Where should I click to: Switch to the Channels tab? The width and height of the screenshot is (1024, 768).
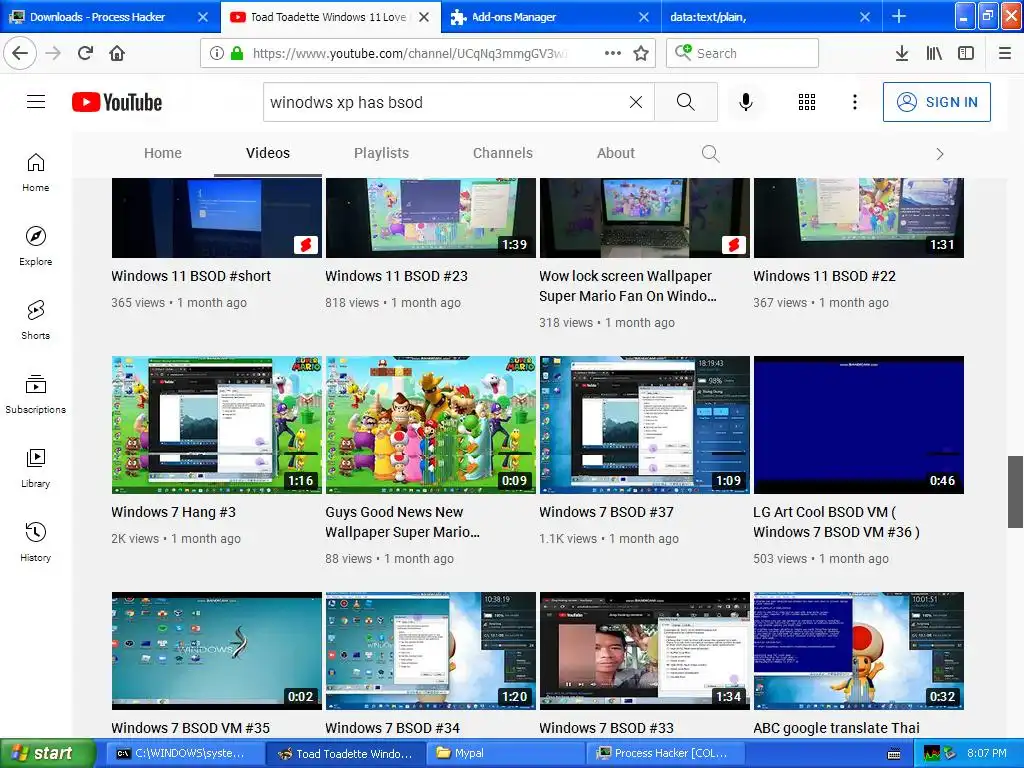coord(503,153)
